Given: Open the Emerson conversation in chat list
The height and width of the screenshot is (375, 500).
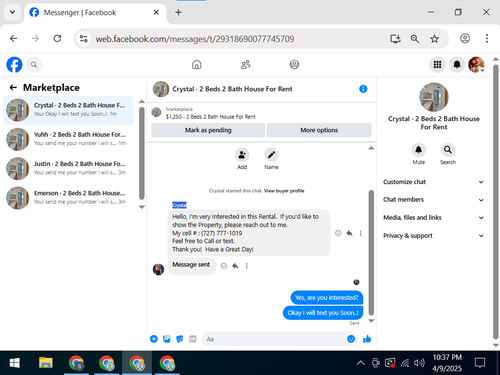Looking at the screenshot, I should pos(69,198).
